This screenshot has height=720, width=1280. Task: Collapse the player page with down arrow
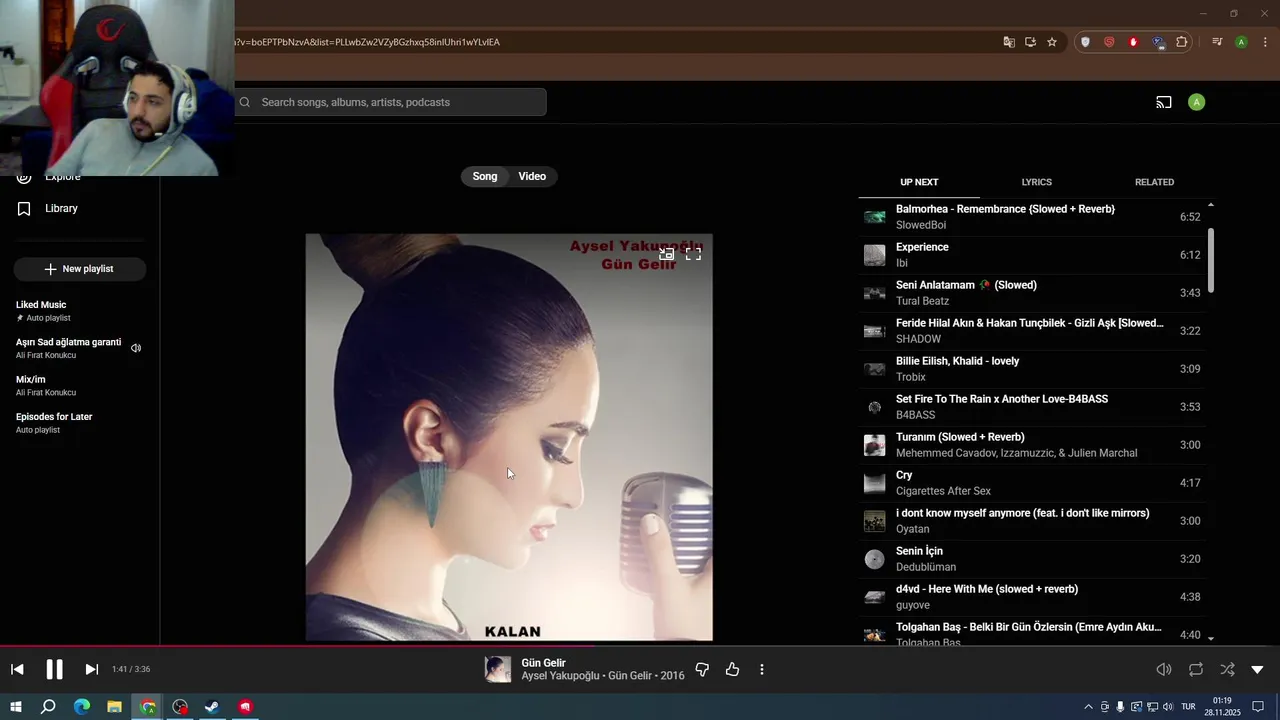(x=1258, y=669)
